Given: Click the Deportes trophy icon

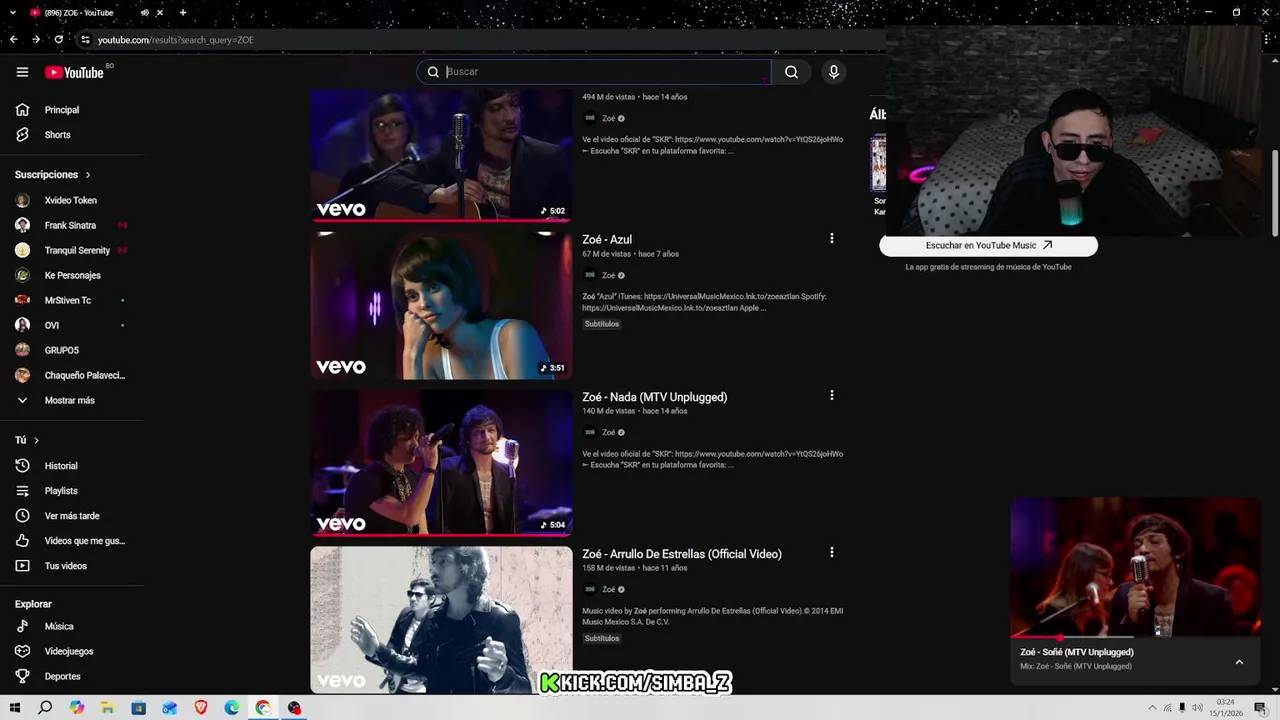Looking at the screenshot, I should pyautogui.click(x=22, y=676).
